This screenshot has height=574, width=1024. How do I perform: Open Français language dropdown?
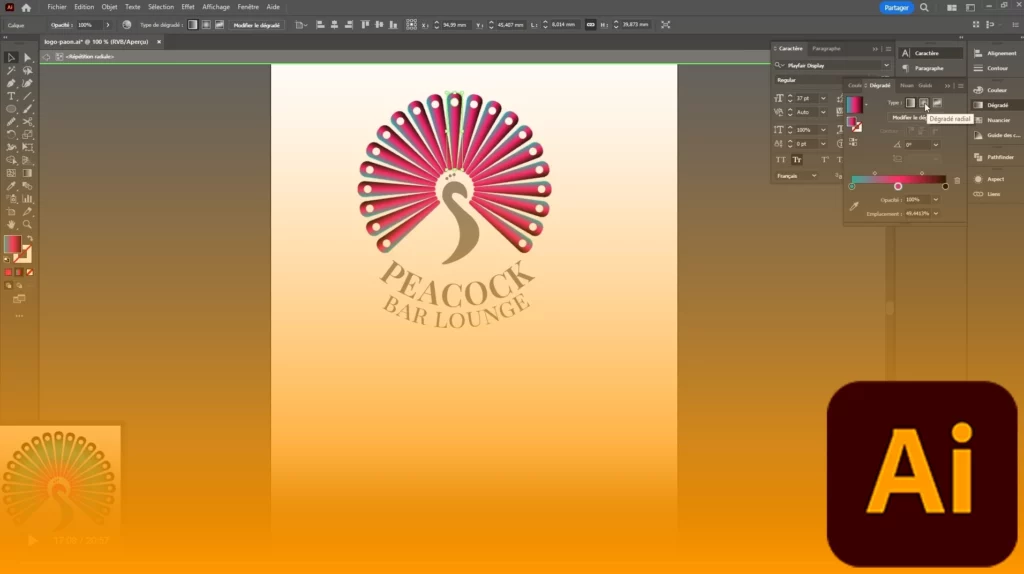pos(814,176)
